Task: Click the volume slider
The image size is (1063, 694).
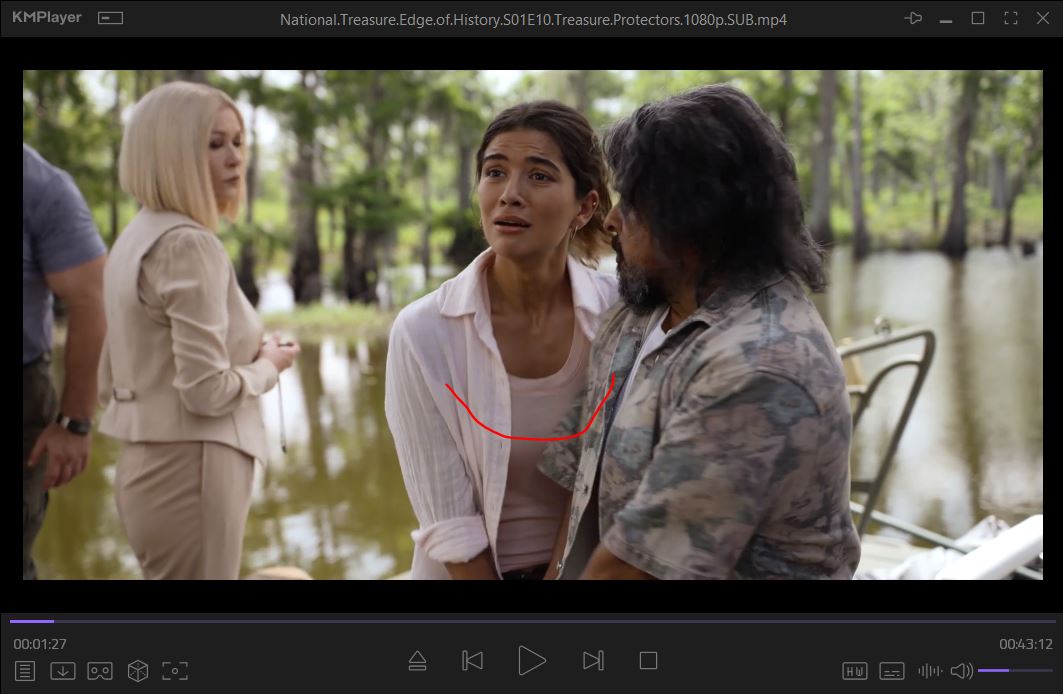Action: coord(1014,670)
